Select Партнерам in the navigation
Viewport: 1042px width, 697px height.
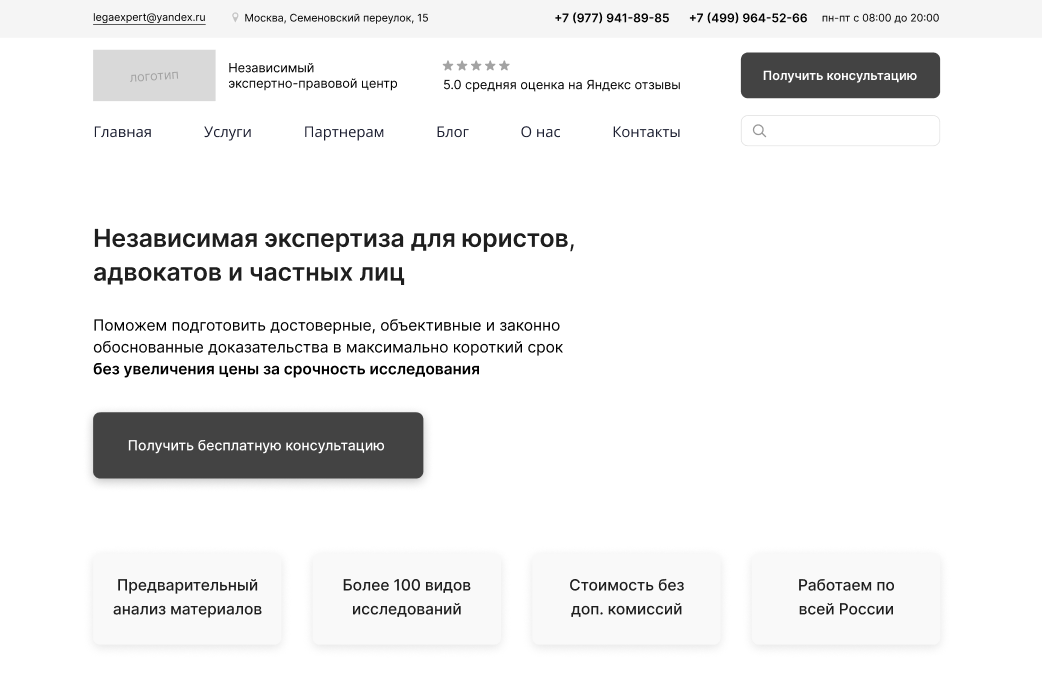click(x=343, y=132)
